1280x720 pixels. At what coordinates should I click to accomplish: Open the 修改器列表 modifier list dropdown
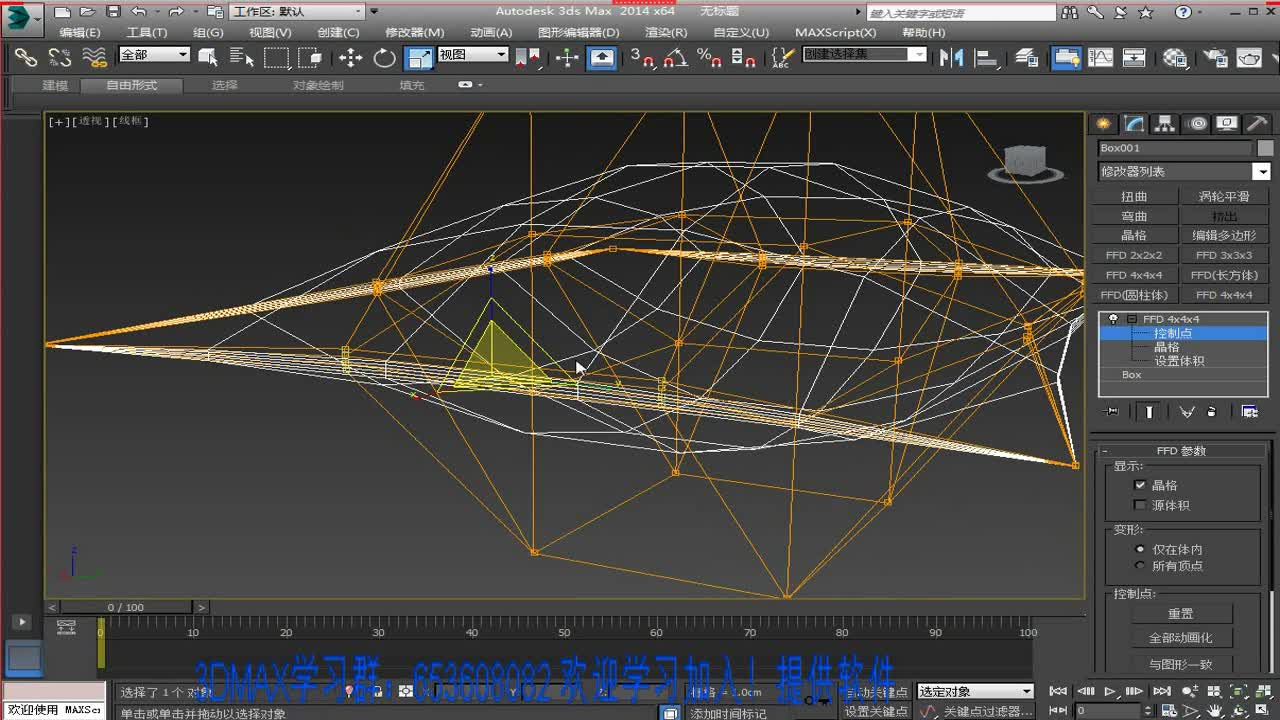coord(1262,172)
